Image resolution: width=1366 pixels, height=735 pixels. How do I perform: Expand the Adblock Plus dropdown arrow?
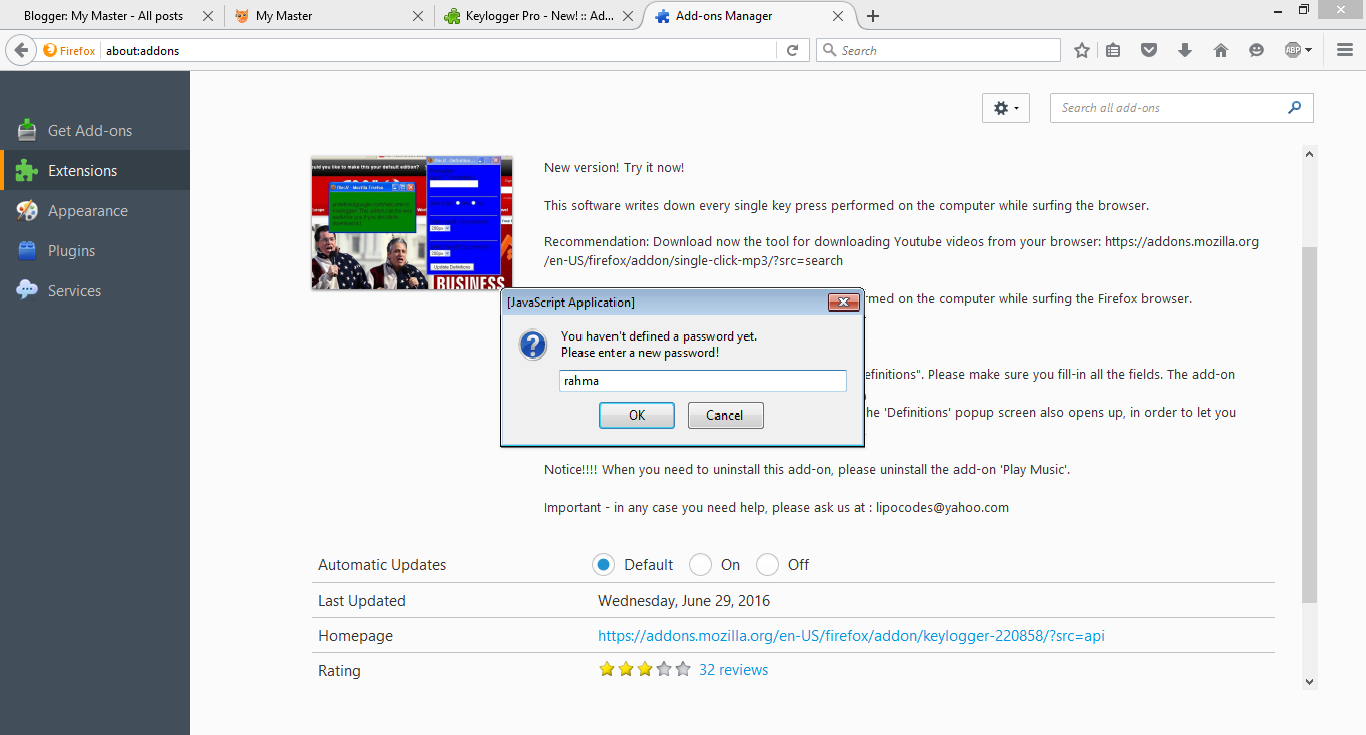[1308, 50]
